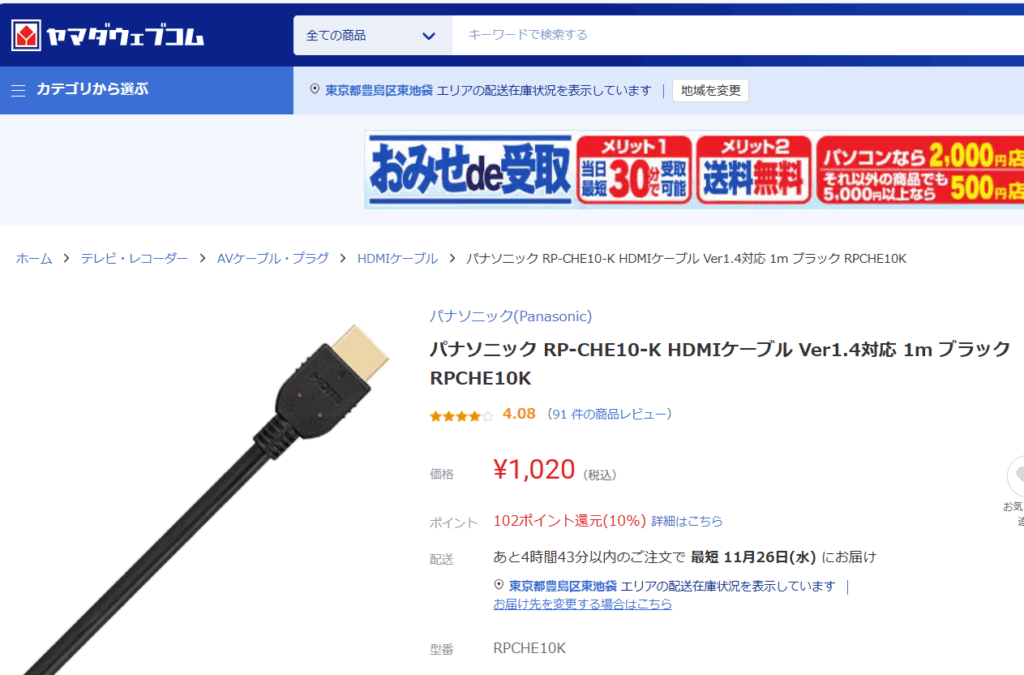Click location pin icon beside delivery area
This screenshot has height=675, width=1024.
click(499, 585)
